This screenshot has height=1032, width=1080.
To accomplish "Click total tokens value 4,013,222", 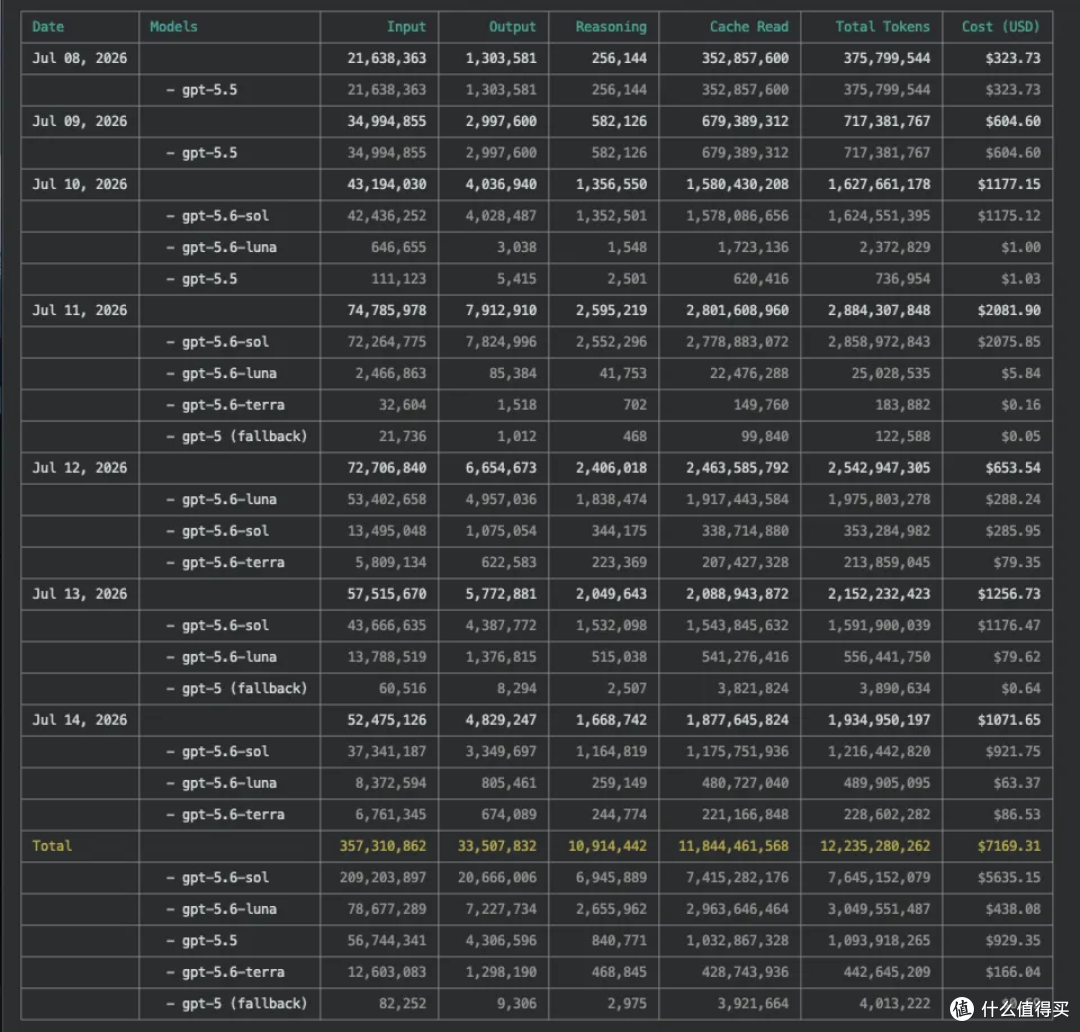I will pyautogui.click(x=895, y=1004).
